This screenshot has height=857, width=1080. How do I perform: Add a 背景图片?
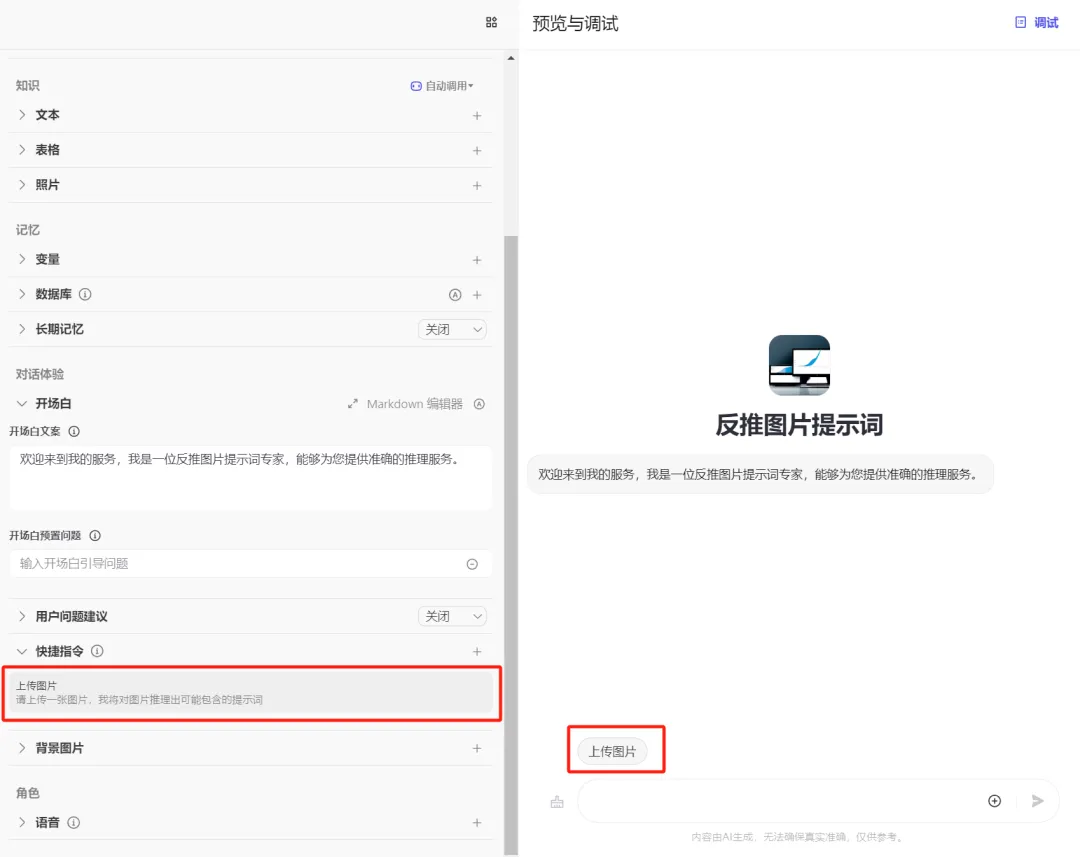pos(477,748)
